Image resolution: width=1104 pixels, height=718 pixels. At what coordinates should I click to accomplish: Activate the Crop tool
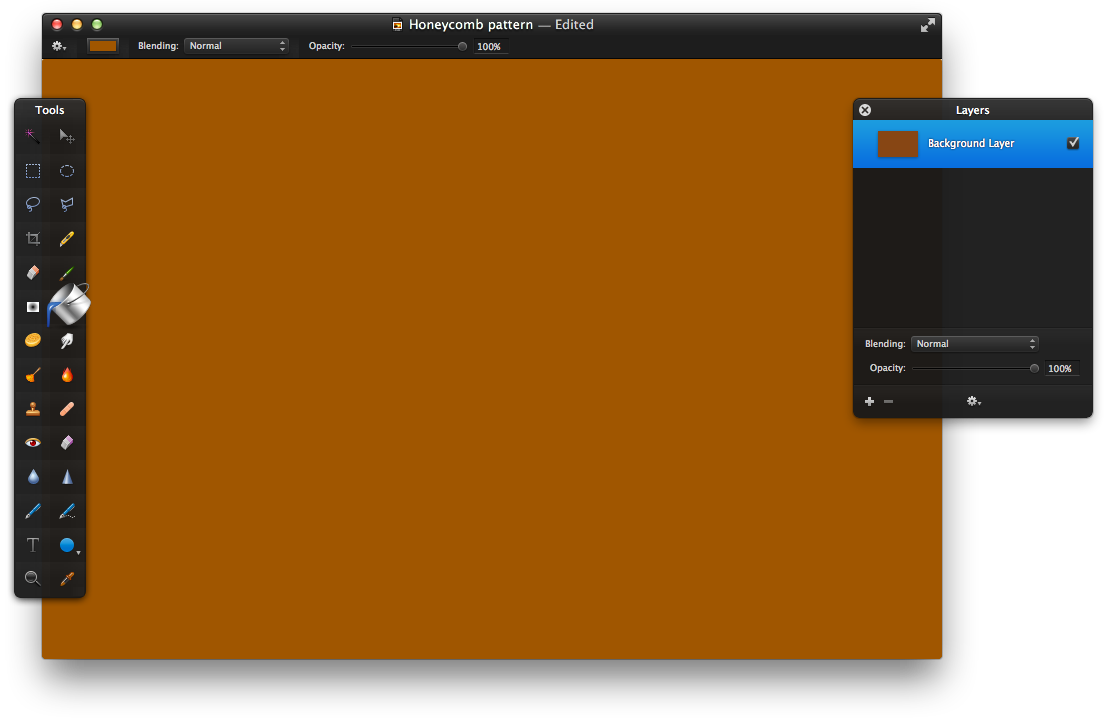click(33, 239)
